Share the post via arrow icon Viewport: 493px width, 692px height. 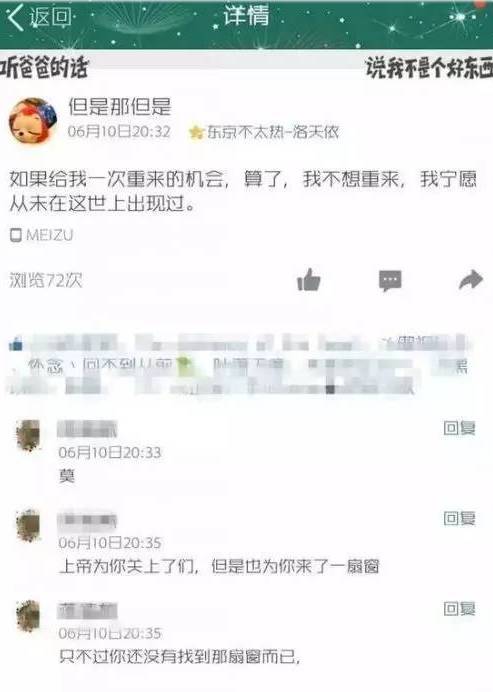click(470, 280)
